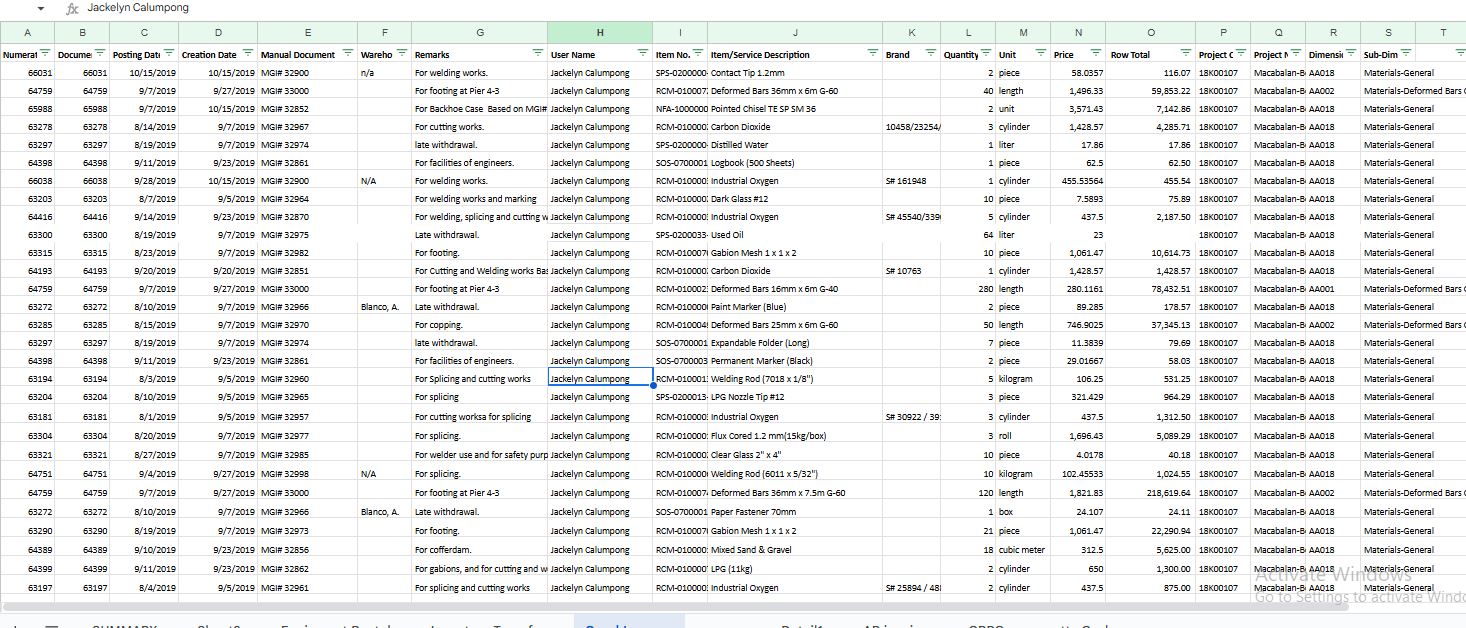
Task: Open the Brand column filter icon
Action: click(931, 53)
